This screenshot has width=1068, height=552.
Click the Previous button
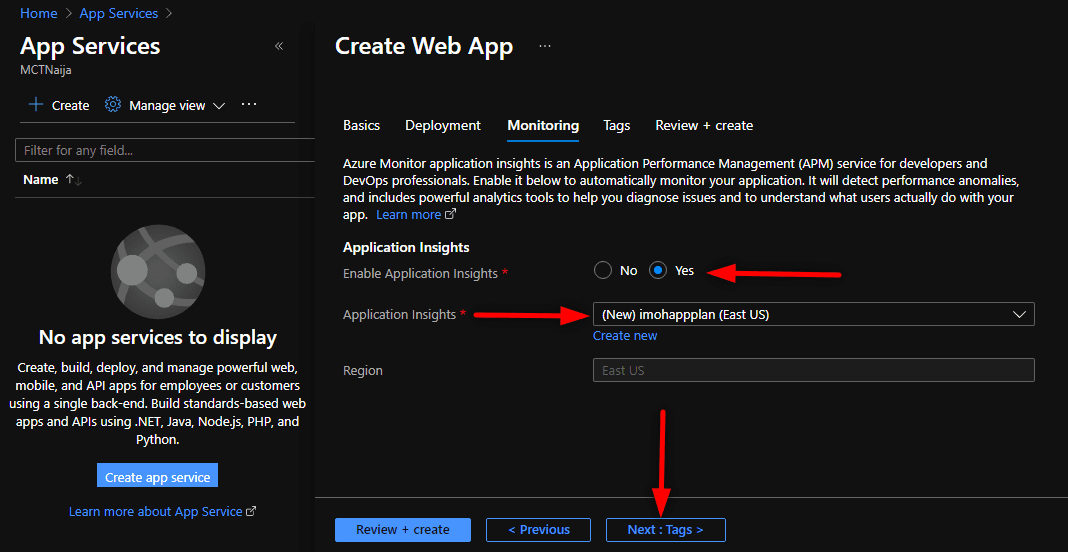538,530
